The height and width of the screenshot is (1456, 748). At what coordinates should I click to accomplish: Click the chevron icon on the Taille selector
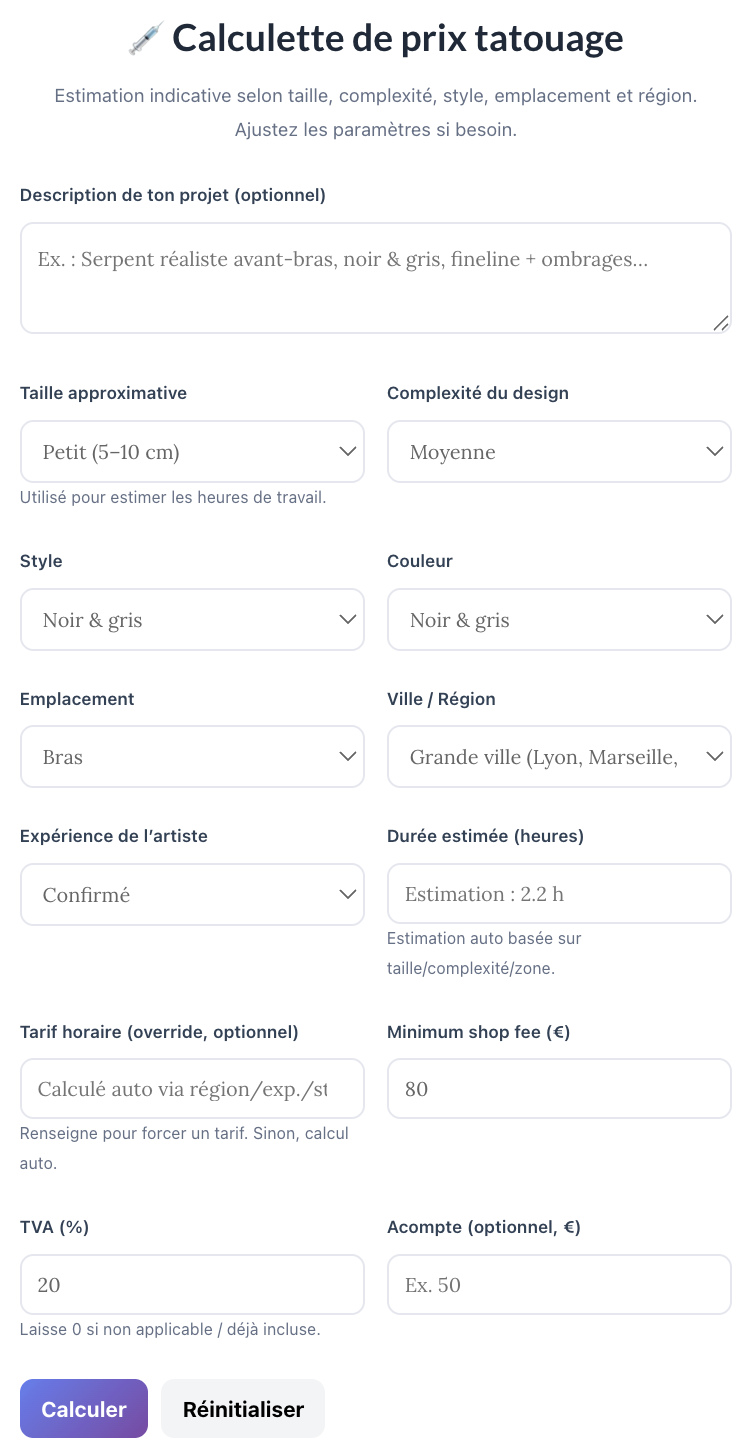(x=347, y=451)
